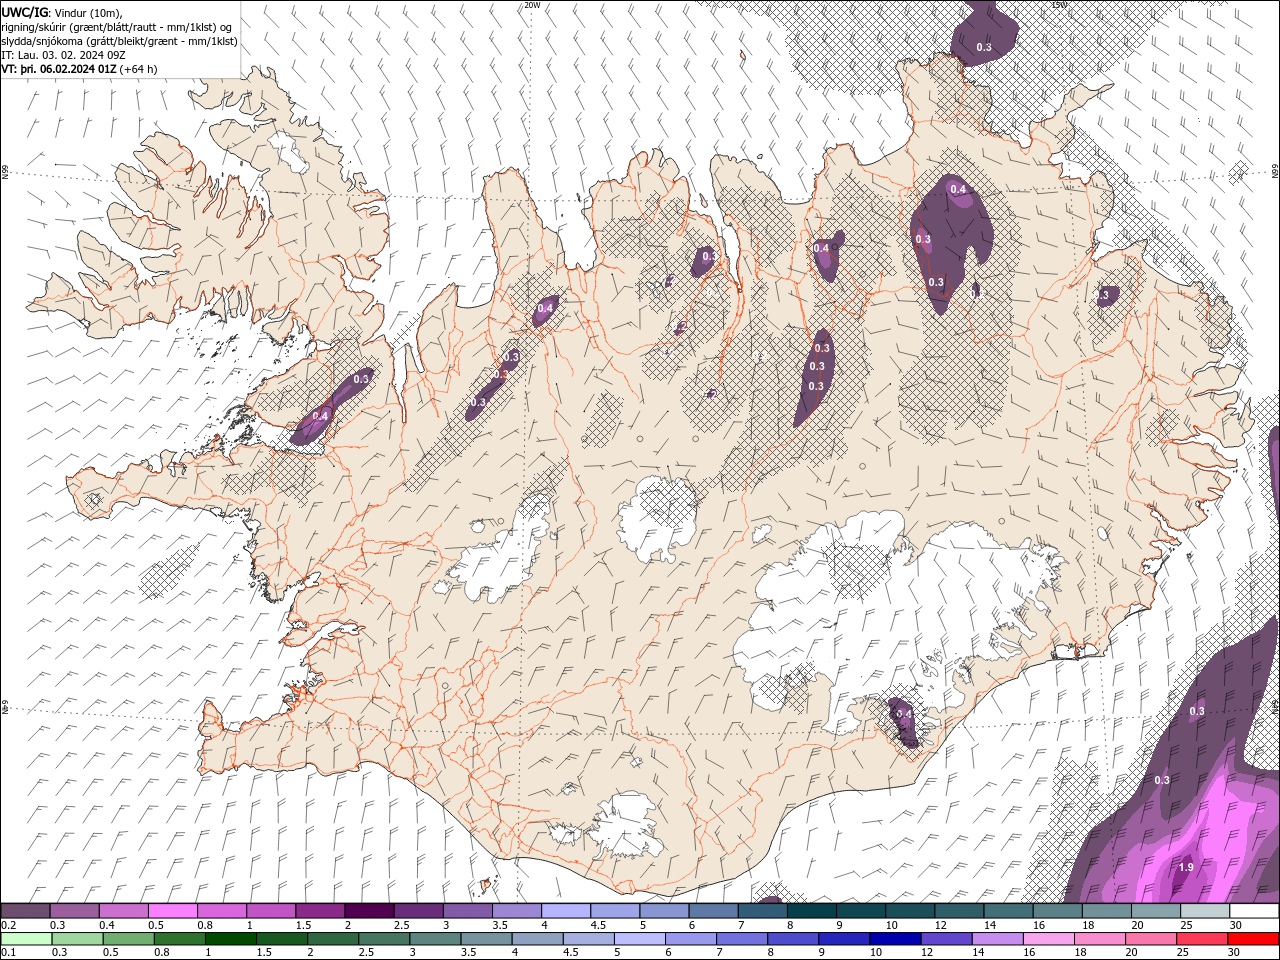Select the 0.5 green swatch in the lower legend row
The height and width of the screenshot is (960, 1280).
coord(128,939)
